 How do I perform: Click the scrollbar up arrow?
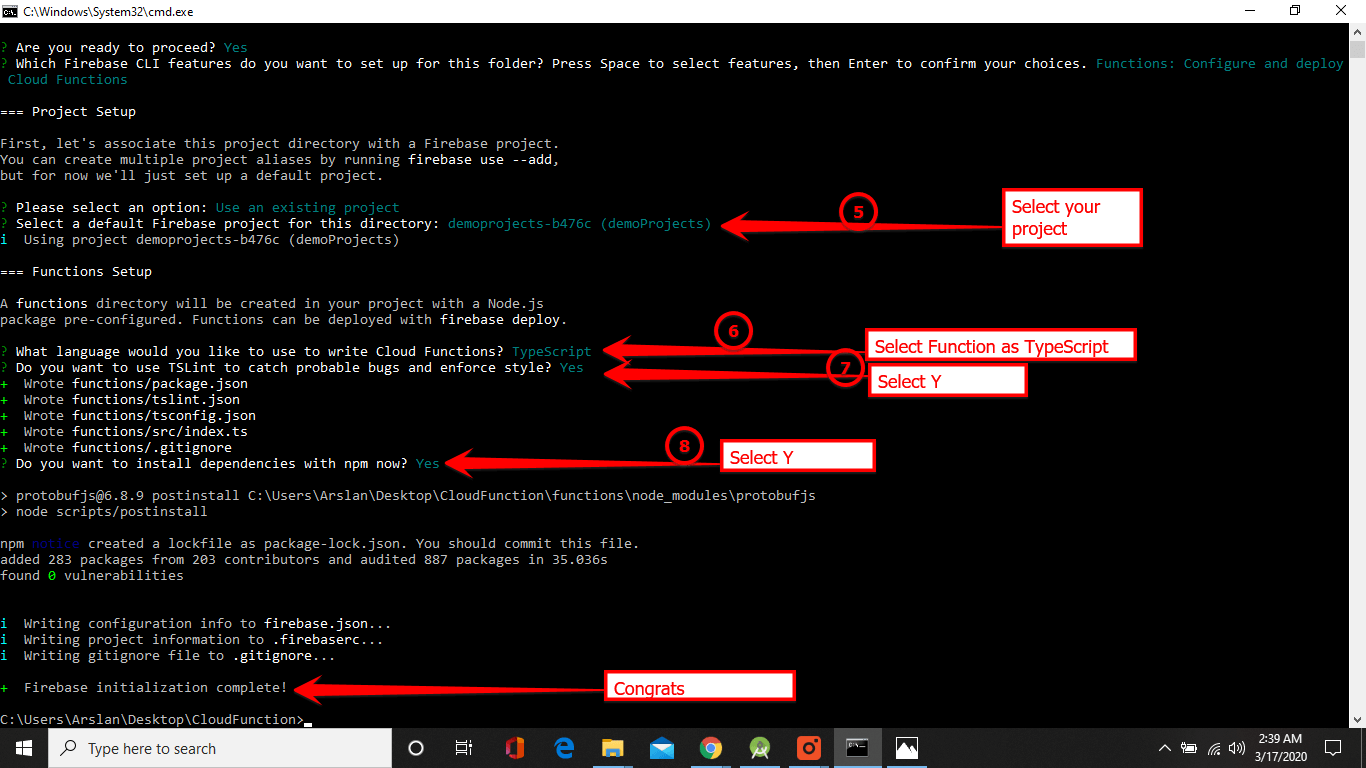pos(1357,32)
